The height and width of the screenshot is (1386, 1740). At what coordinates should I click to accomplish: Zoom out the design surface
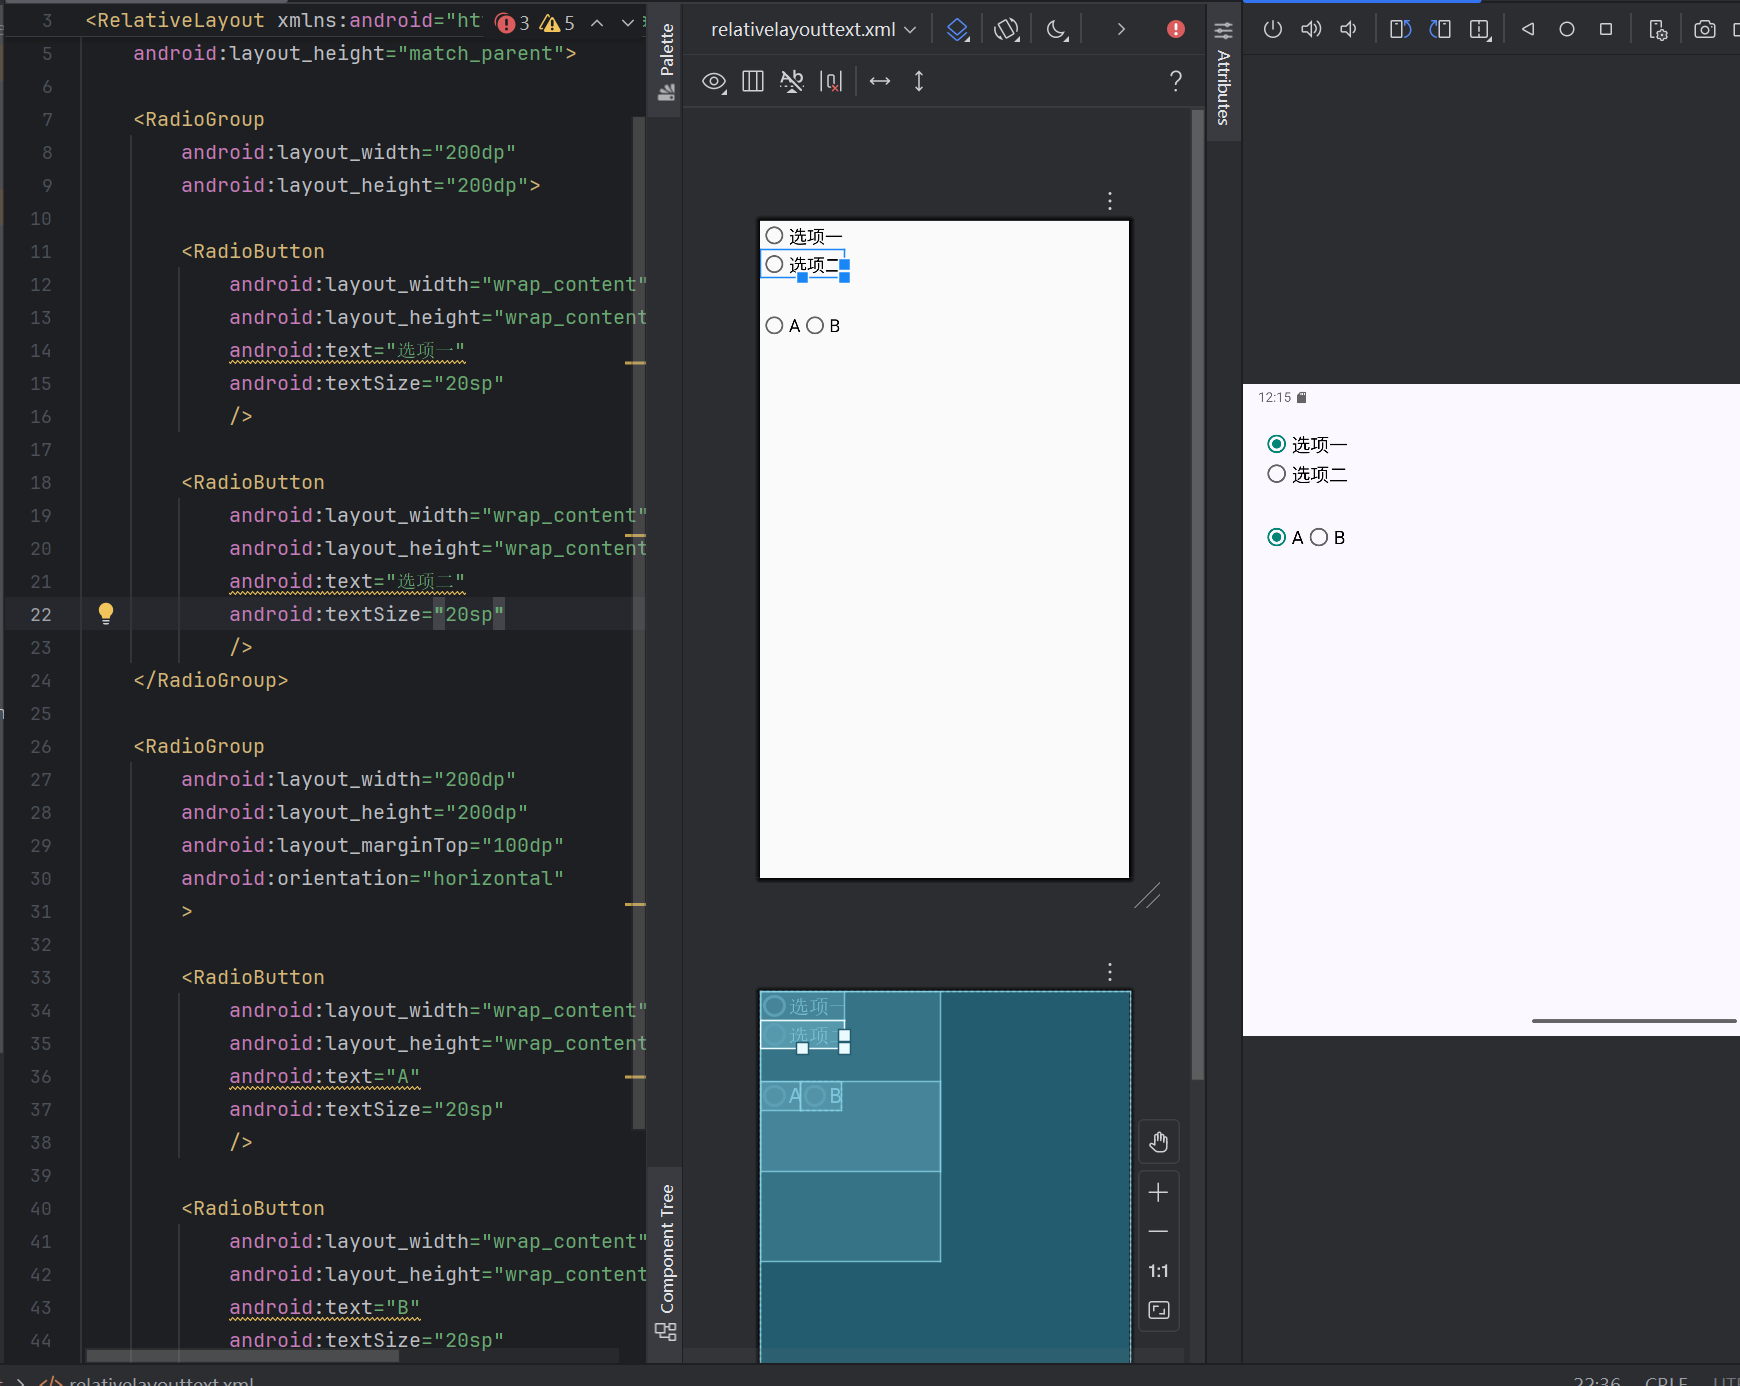[x=1158, y=1232]
